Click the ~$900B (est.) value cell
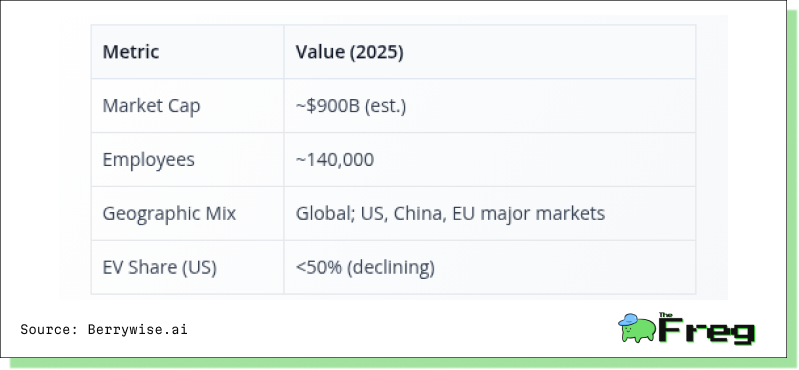 pyautogui.click(x=490, y=106)
